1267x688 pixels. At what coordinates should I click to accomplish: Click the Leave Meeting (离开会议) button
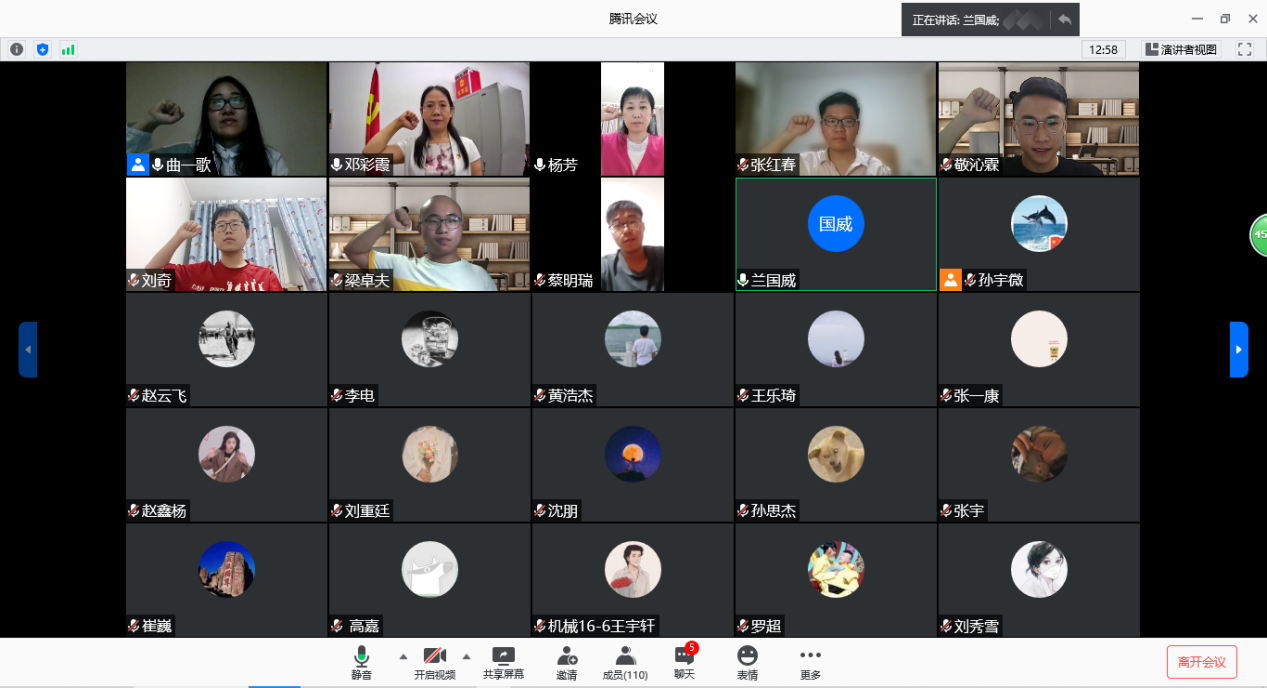point(1201,662)
